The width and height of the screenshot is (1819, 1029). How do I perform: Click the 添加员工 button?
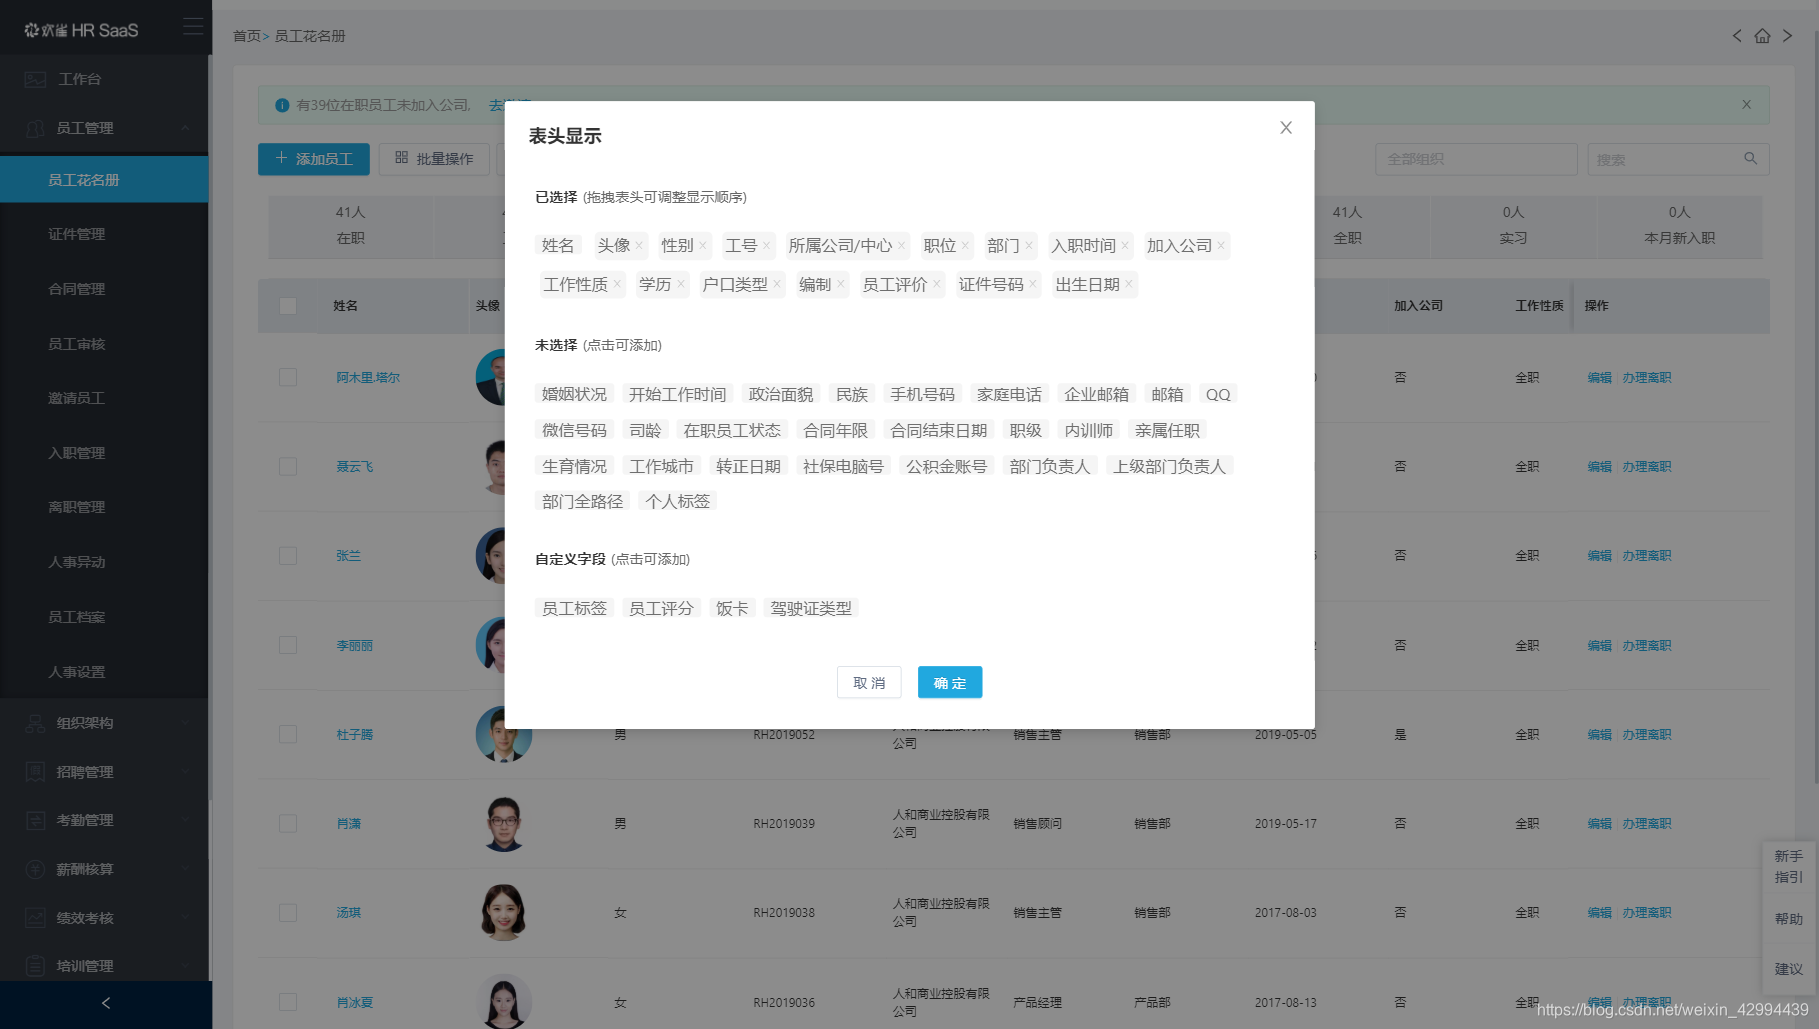(x=314, y=159)
